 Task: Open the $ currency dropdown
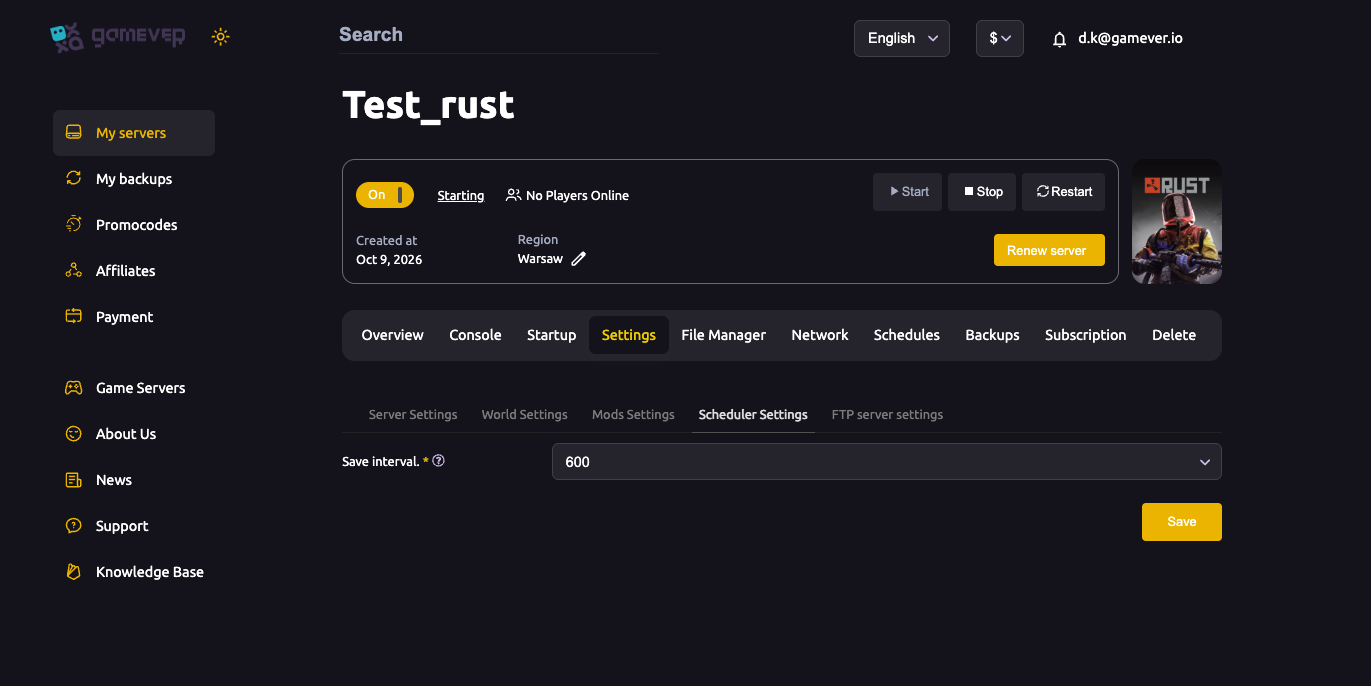coord(1000,38)
